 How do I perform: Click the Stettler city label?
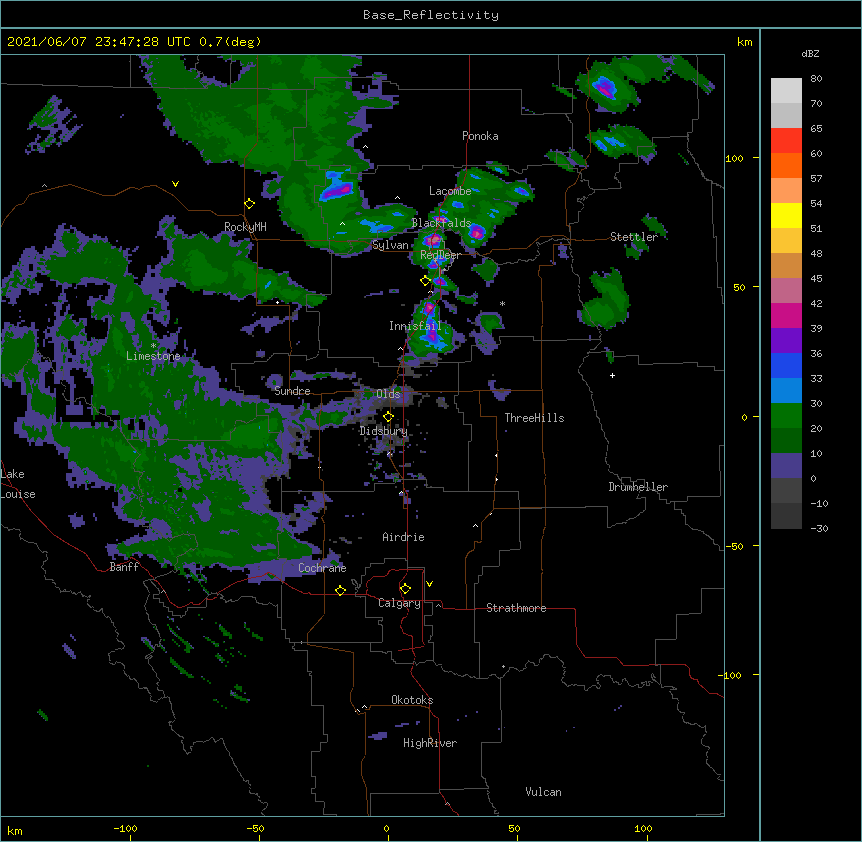click(x=634, y=237)
